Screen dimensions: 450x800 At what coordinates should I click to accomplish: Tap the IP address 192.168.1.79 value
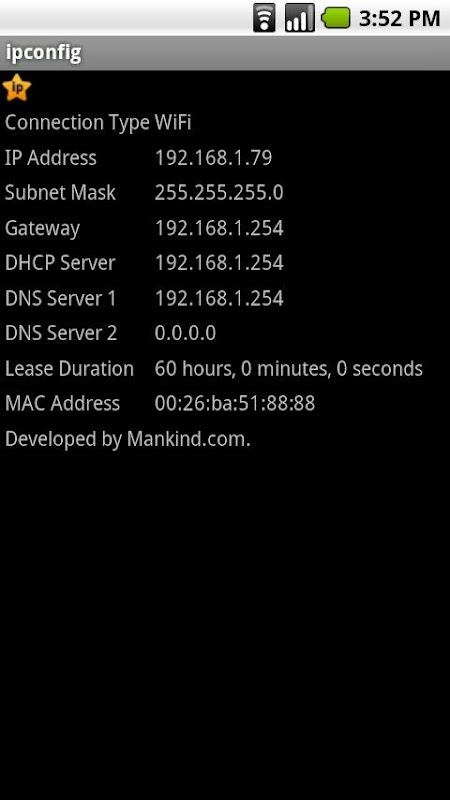point(213,158)
